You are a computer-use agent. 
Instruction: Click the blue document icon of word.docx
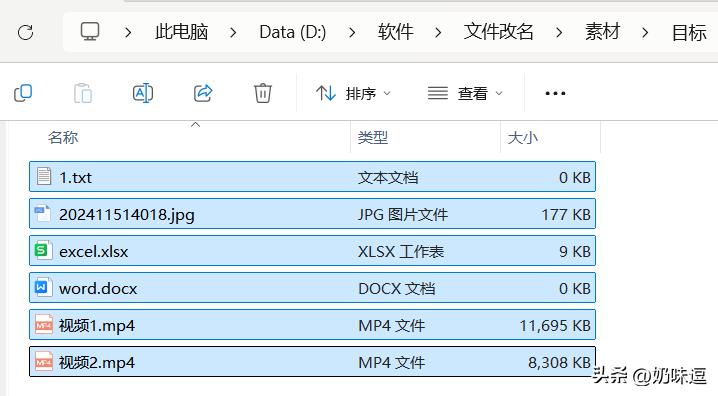[43, 288]
